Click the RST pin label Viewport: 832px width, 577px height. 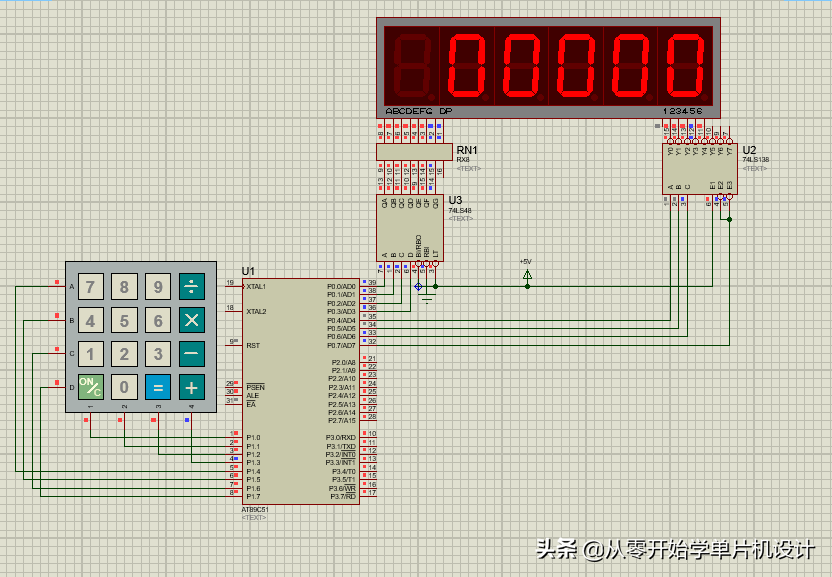253,346
